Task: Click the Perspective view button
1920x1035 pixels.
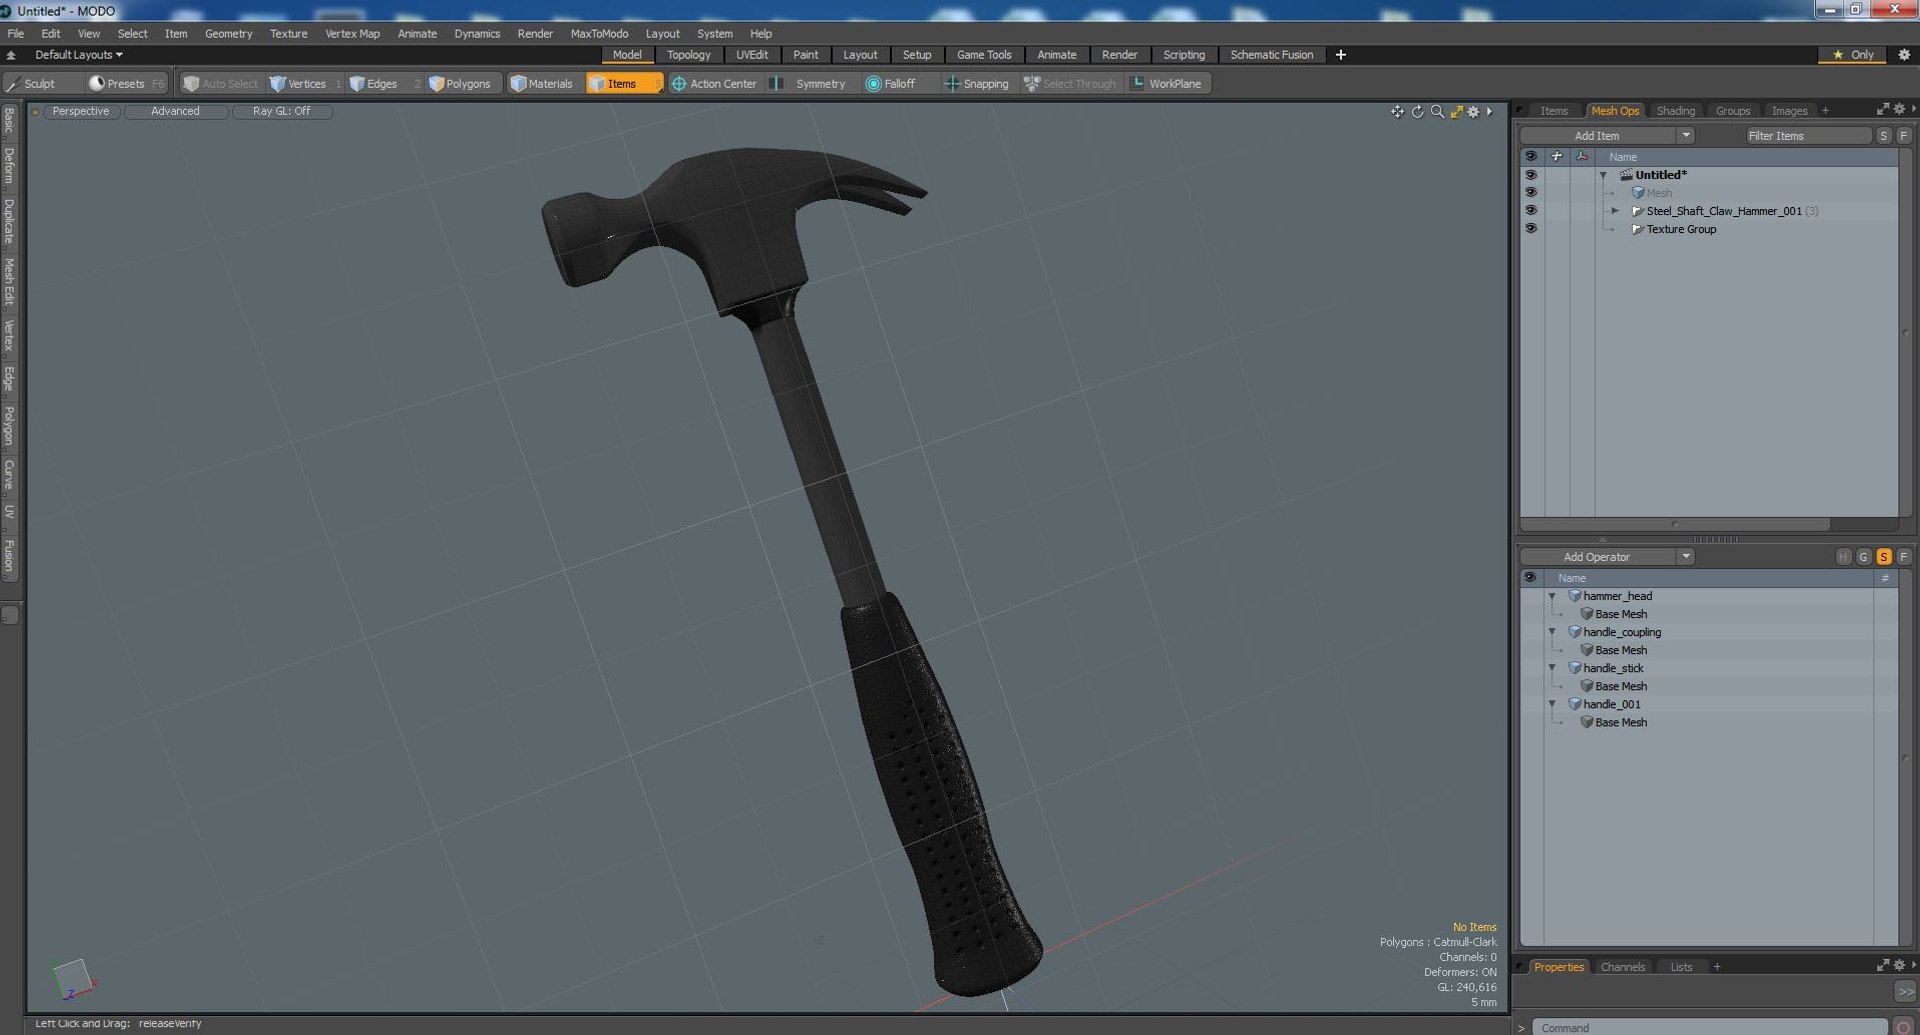Action: (x=81, y=111)
